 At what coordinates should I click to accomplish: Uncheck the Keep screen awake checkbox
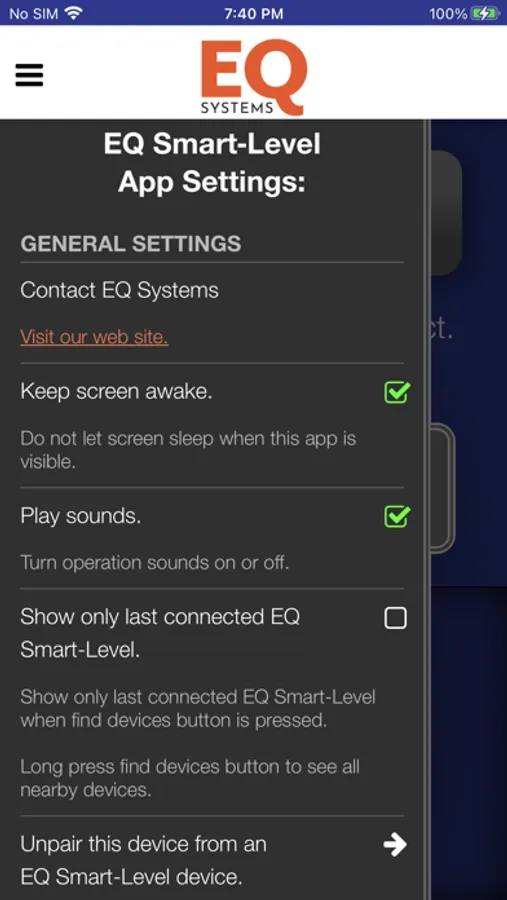[396, 393]
